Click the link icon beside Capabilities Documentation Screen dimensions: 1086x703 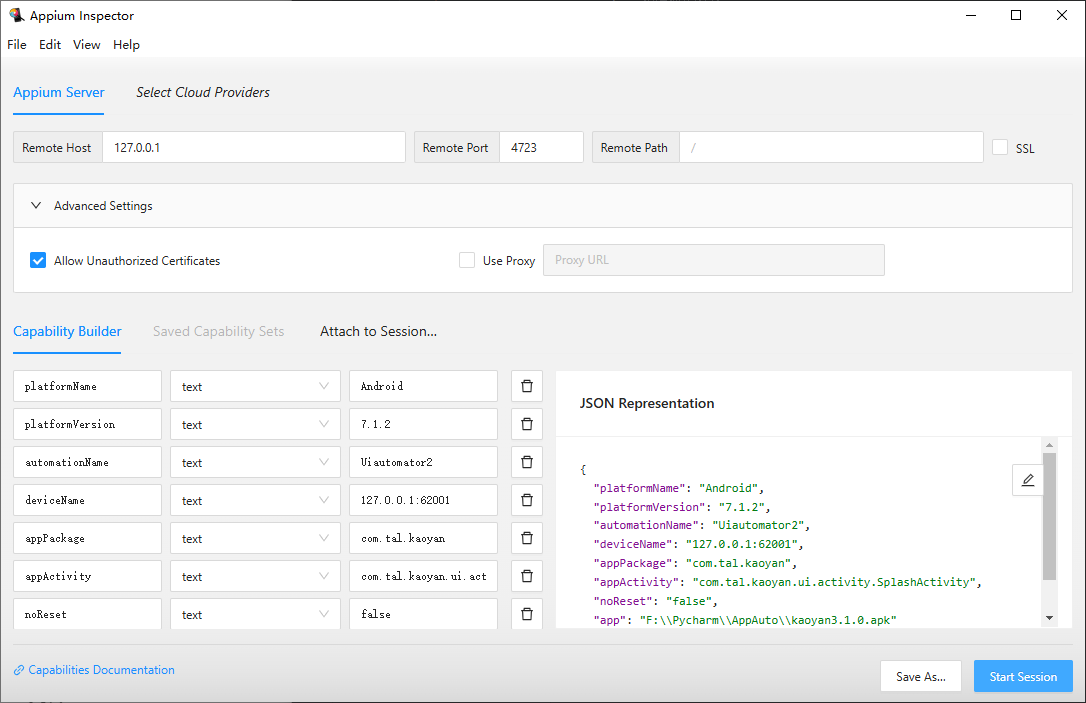click(x=19, y=670)
